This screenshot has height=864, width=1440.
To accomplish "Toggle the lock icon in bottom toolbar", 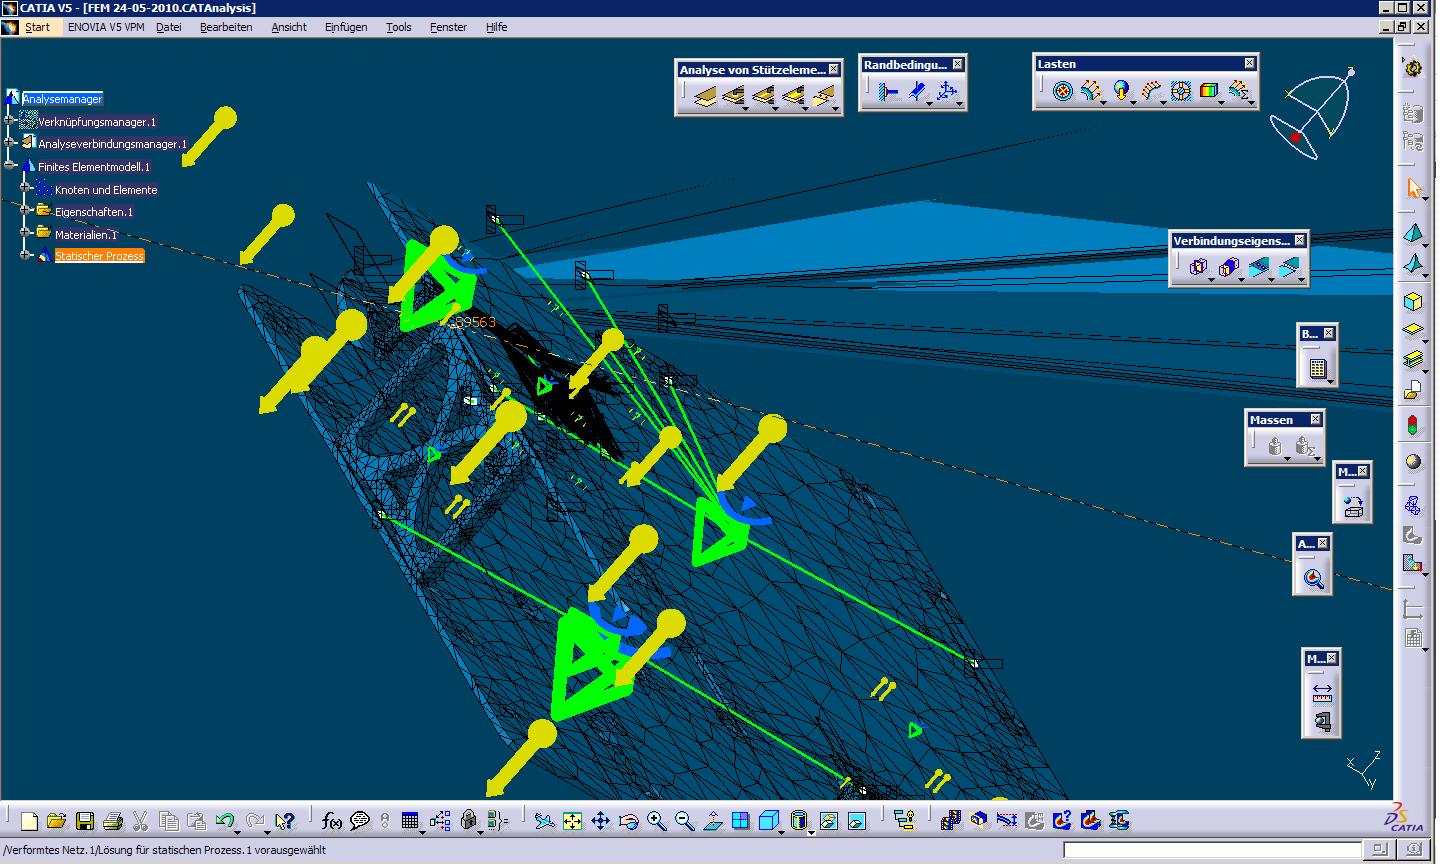I will click(x=468, y=822).
